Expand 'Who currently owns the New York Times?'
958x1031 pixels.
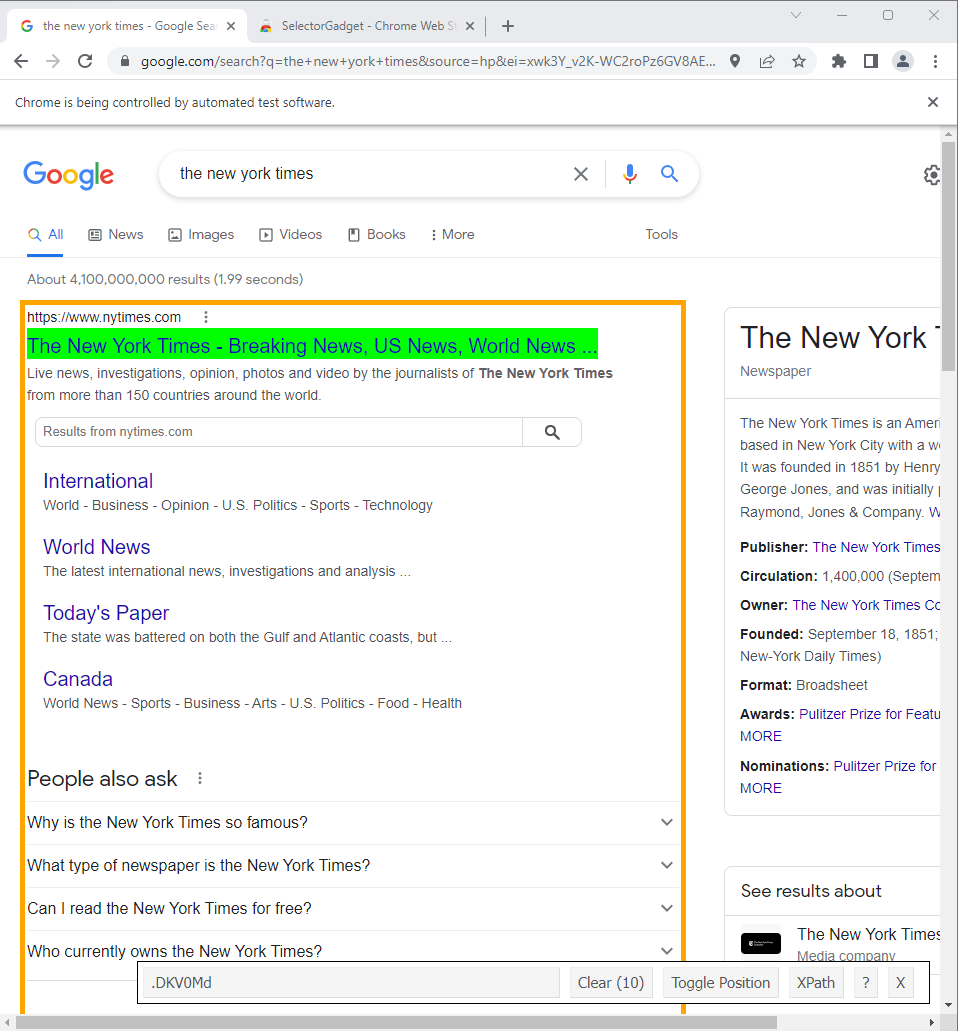click(x=352, y=951)
